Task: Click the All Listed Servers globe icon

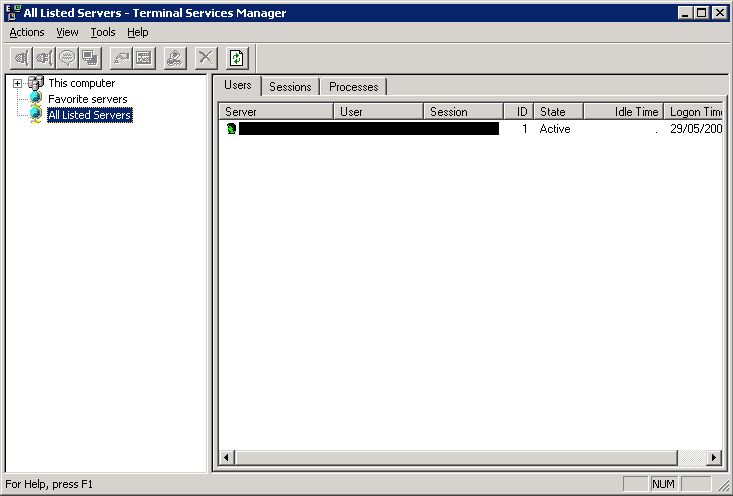Action: click(36, 114)
